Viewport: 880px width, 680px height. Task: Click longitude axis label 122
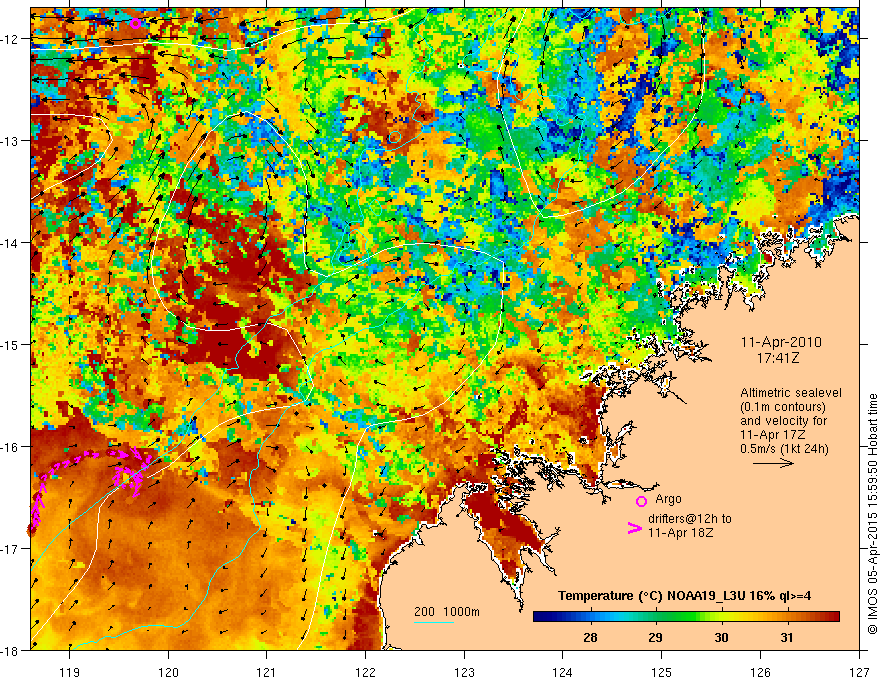(365, 672)
